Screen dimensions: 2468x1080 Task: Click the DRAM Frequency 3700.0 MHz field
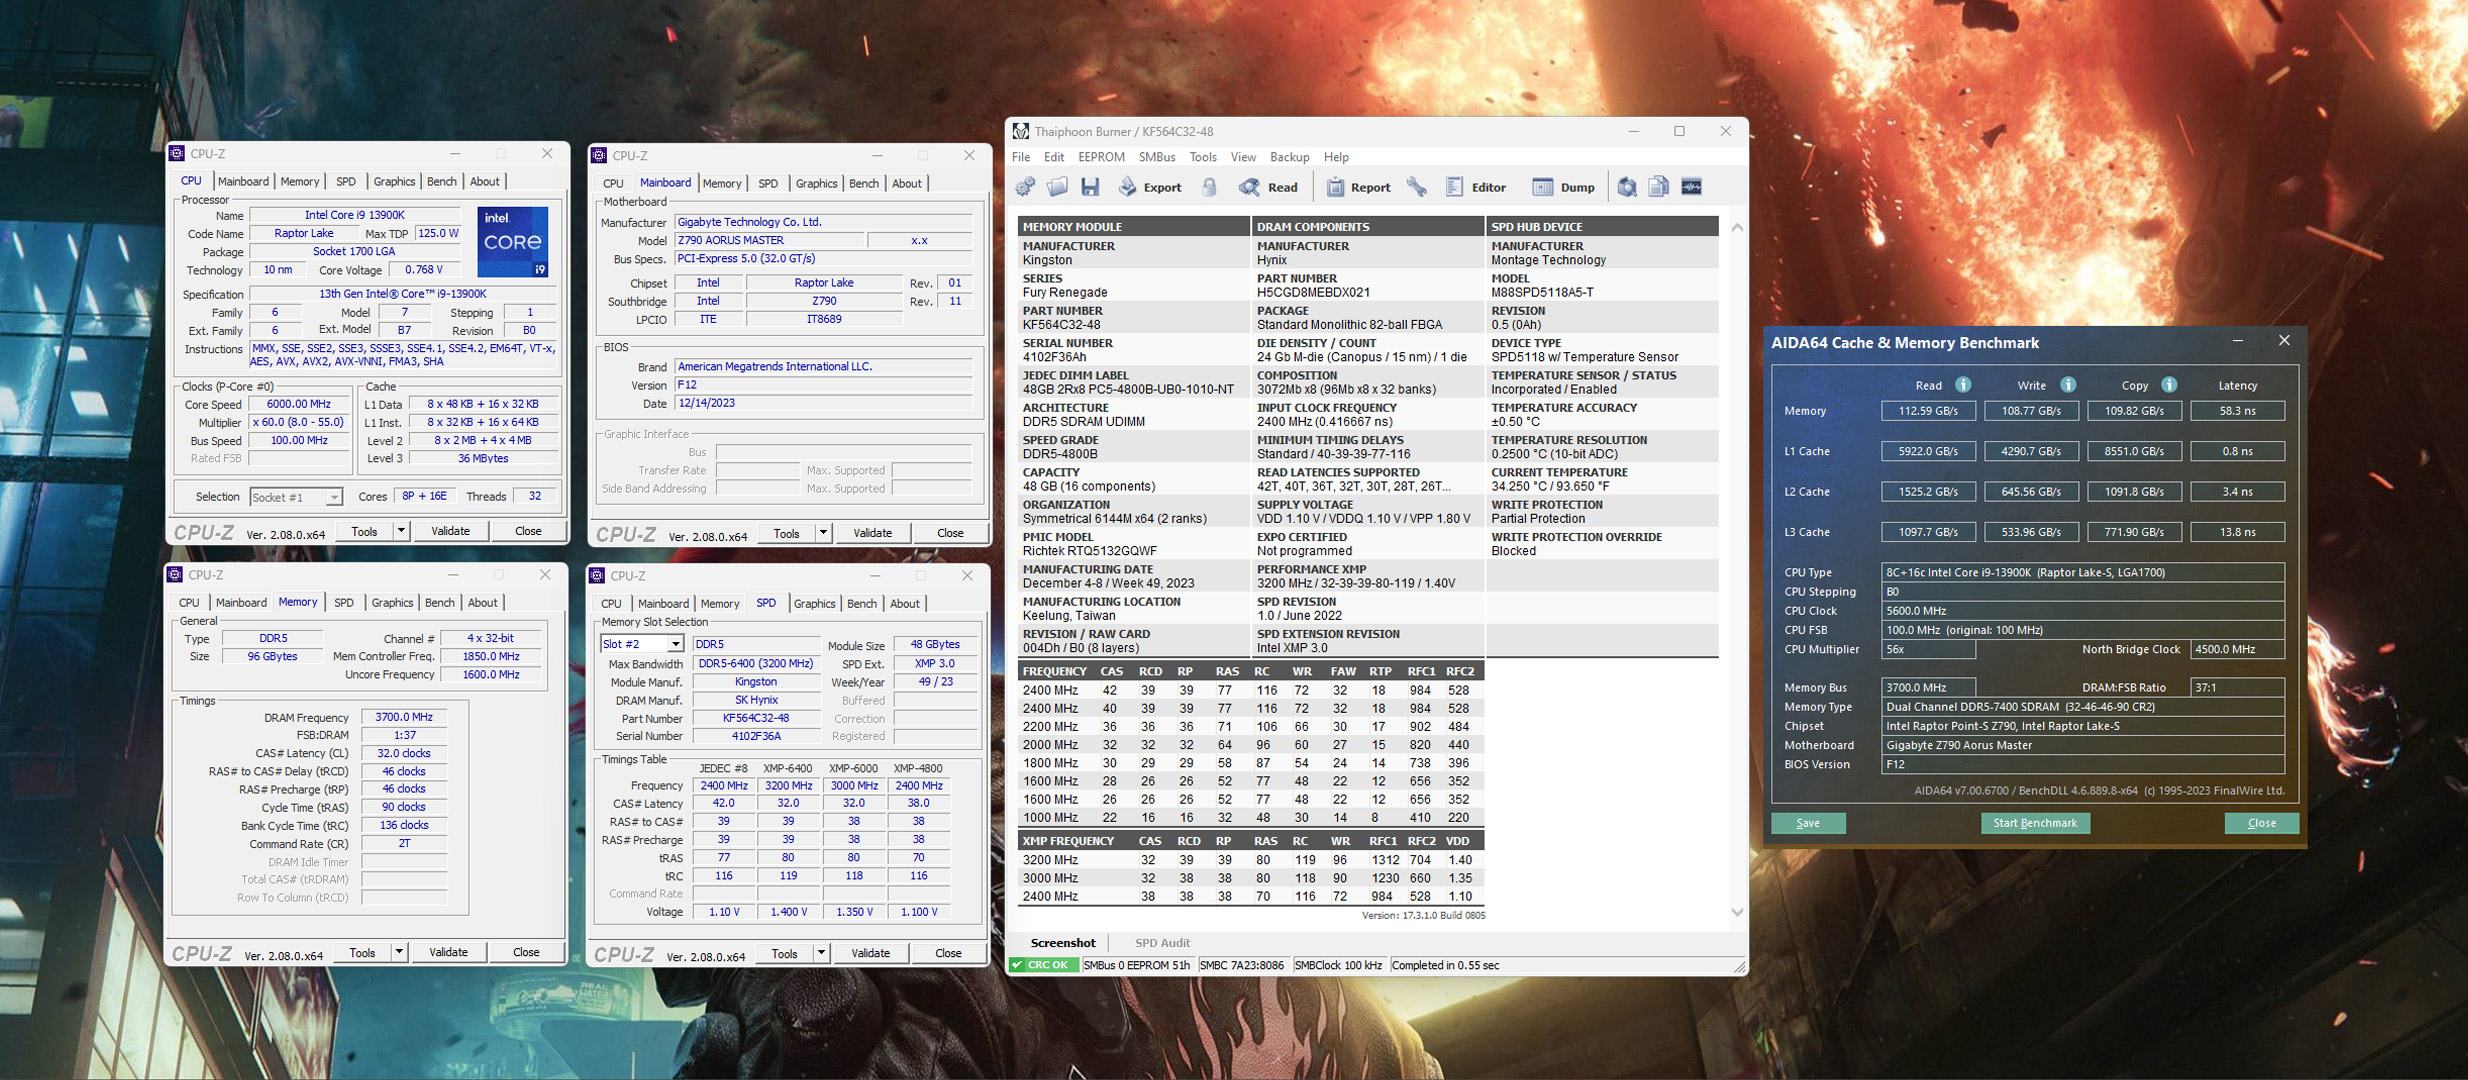[x=404, y=717]
